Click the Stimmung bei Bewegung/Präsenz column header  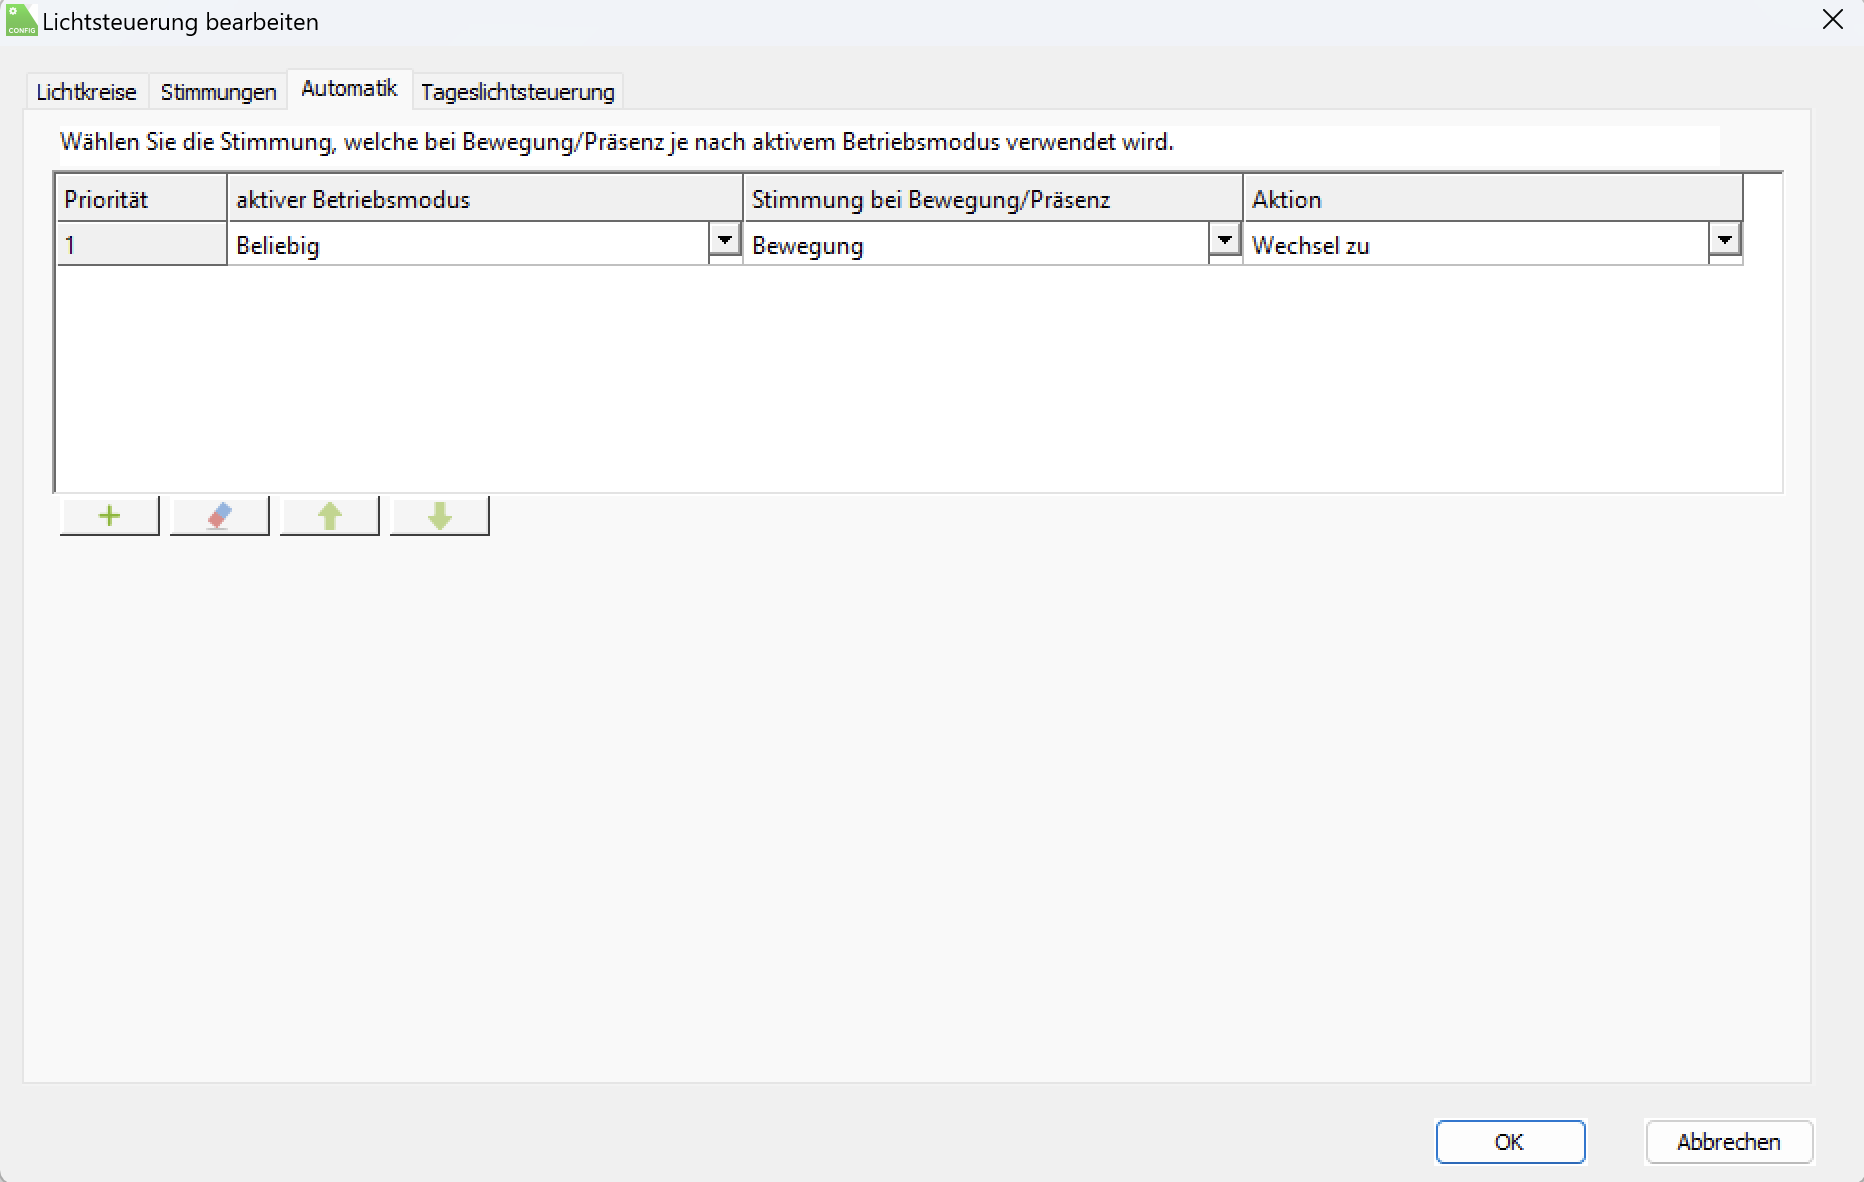coord(993,199)
